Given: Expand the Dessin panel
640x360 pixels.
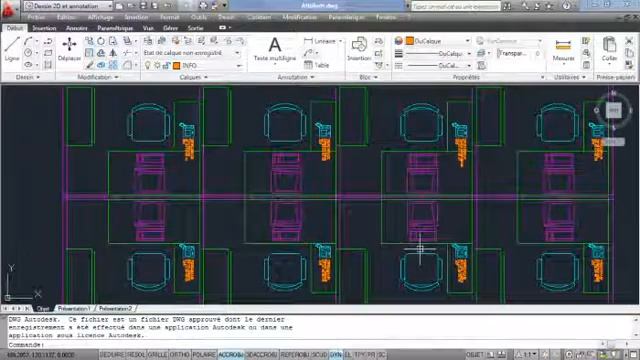Looking at the screenshot, I should [x=28, y=77].
